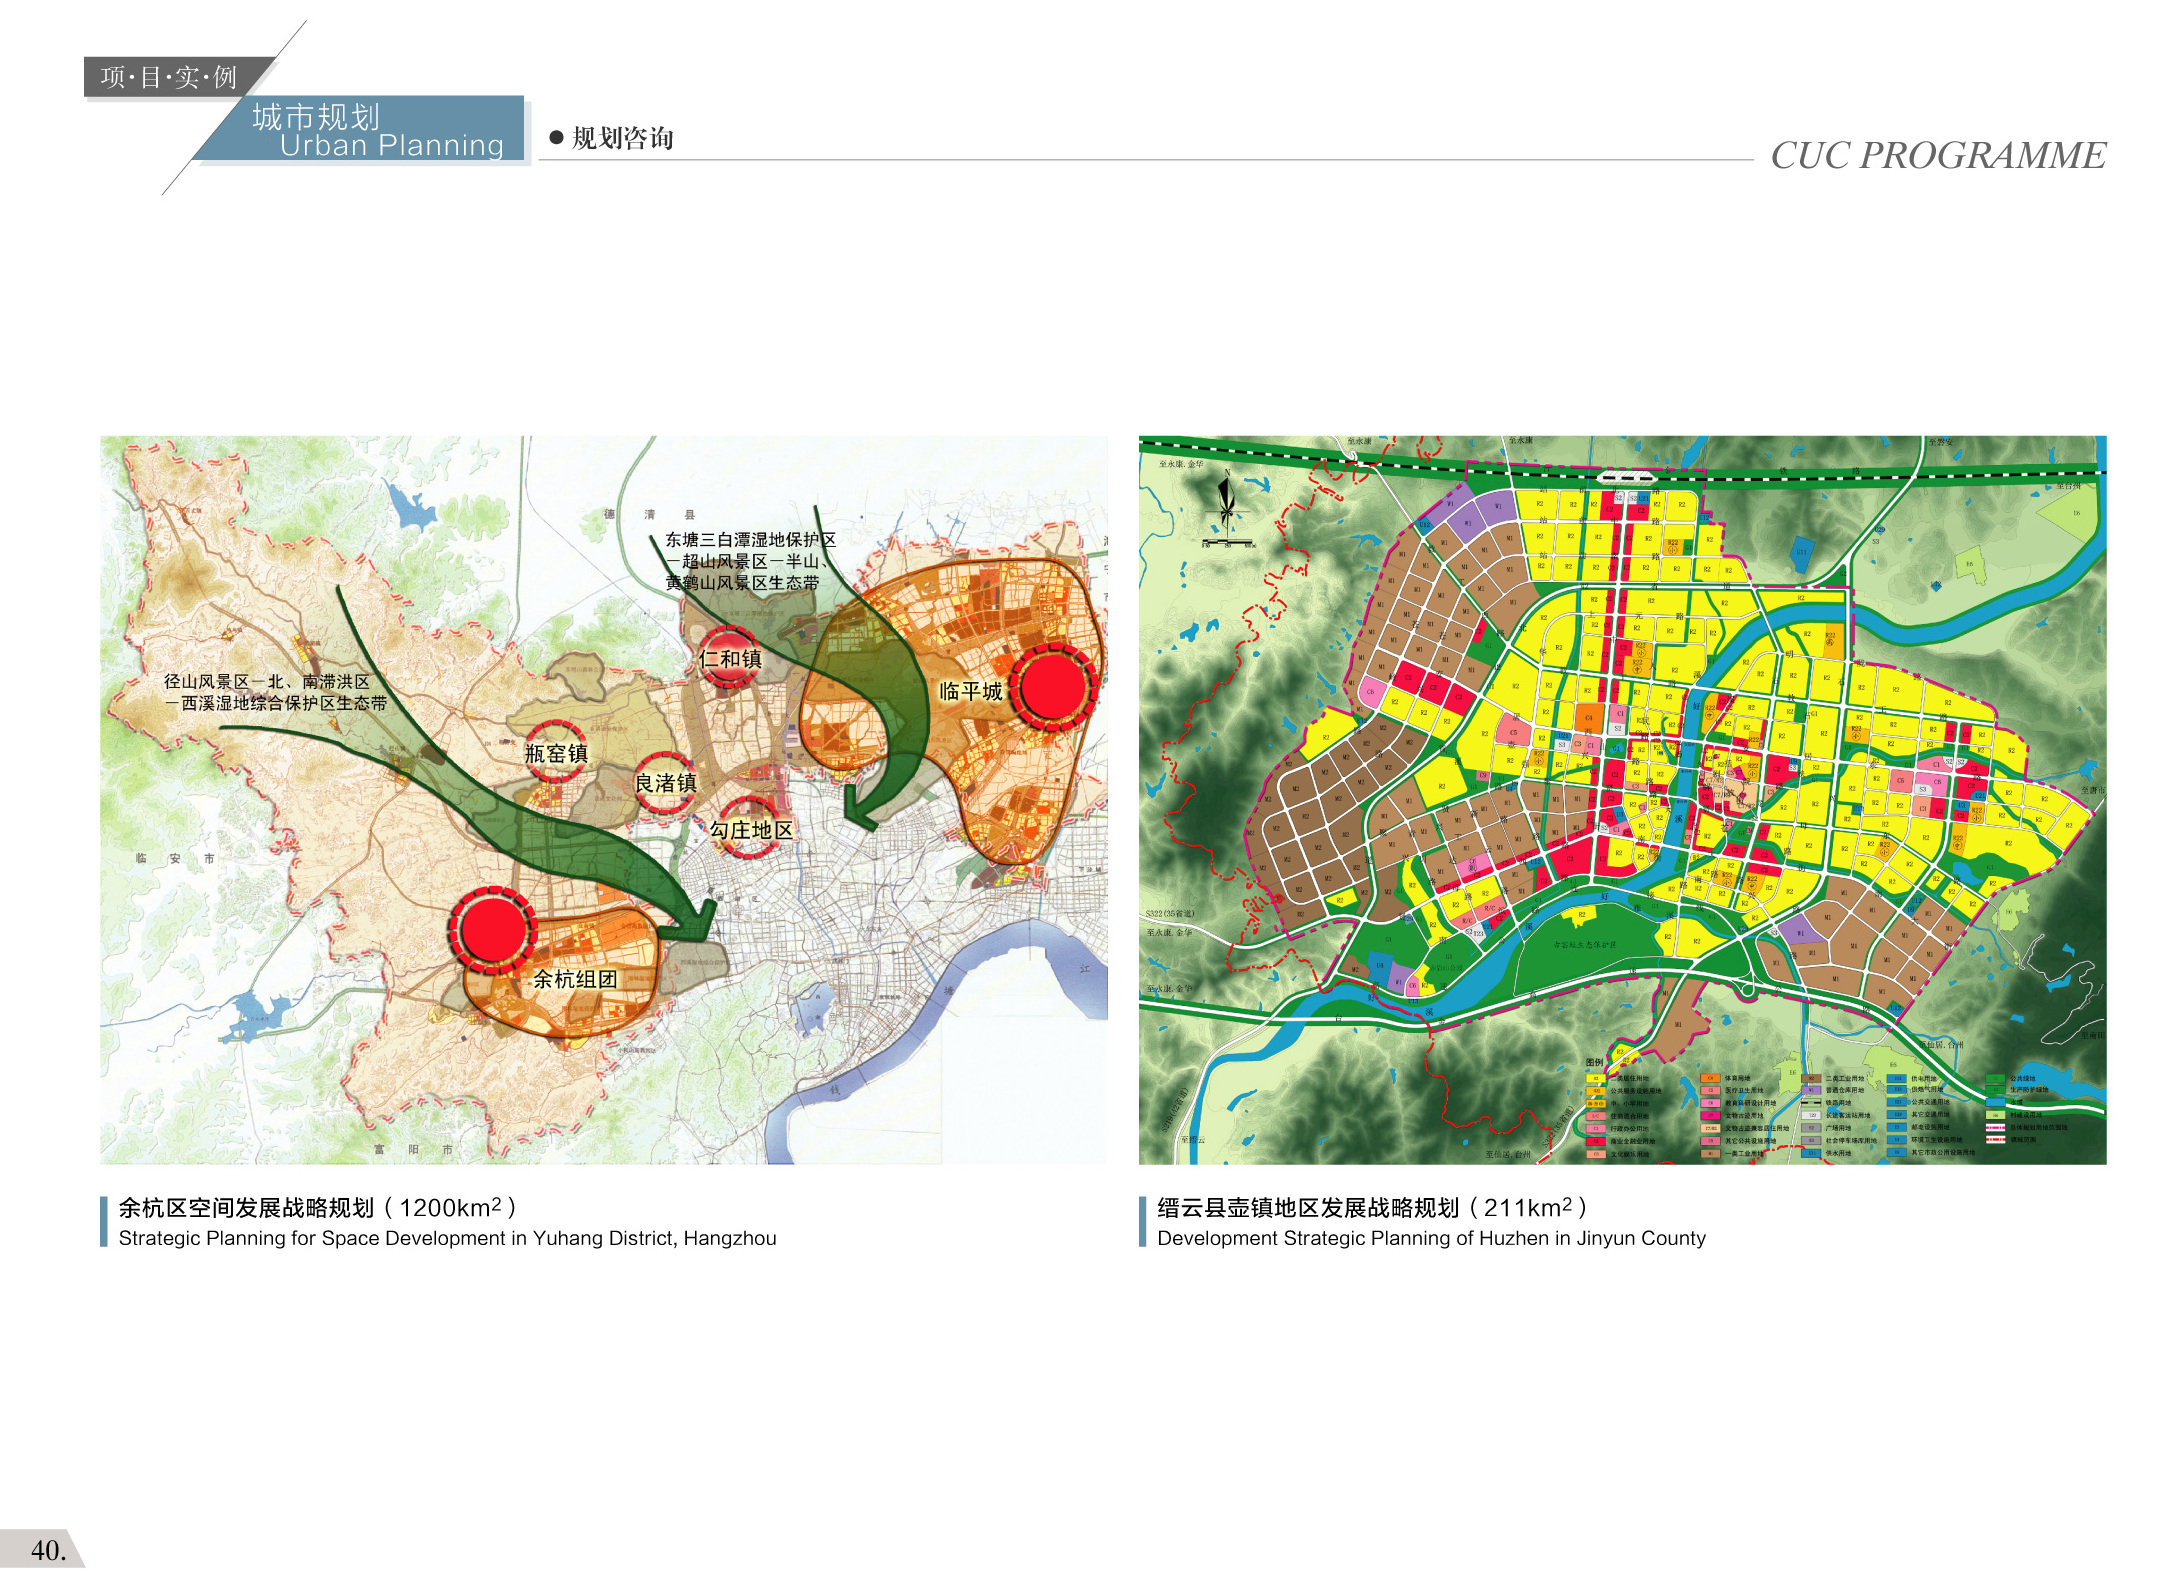Click the CUC PROGRAMME title text

1937,155
